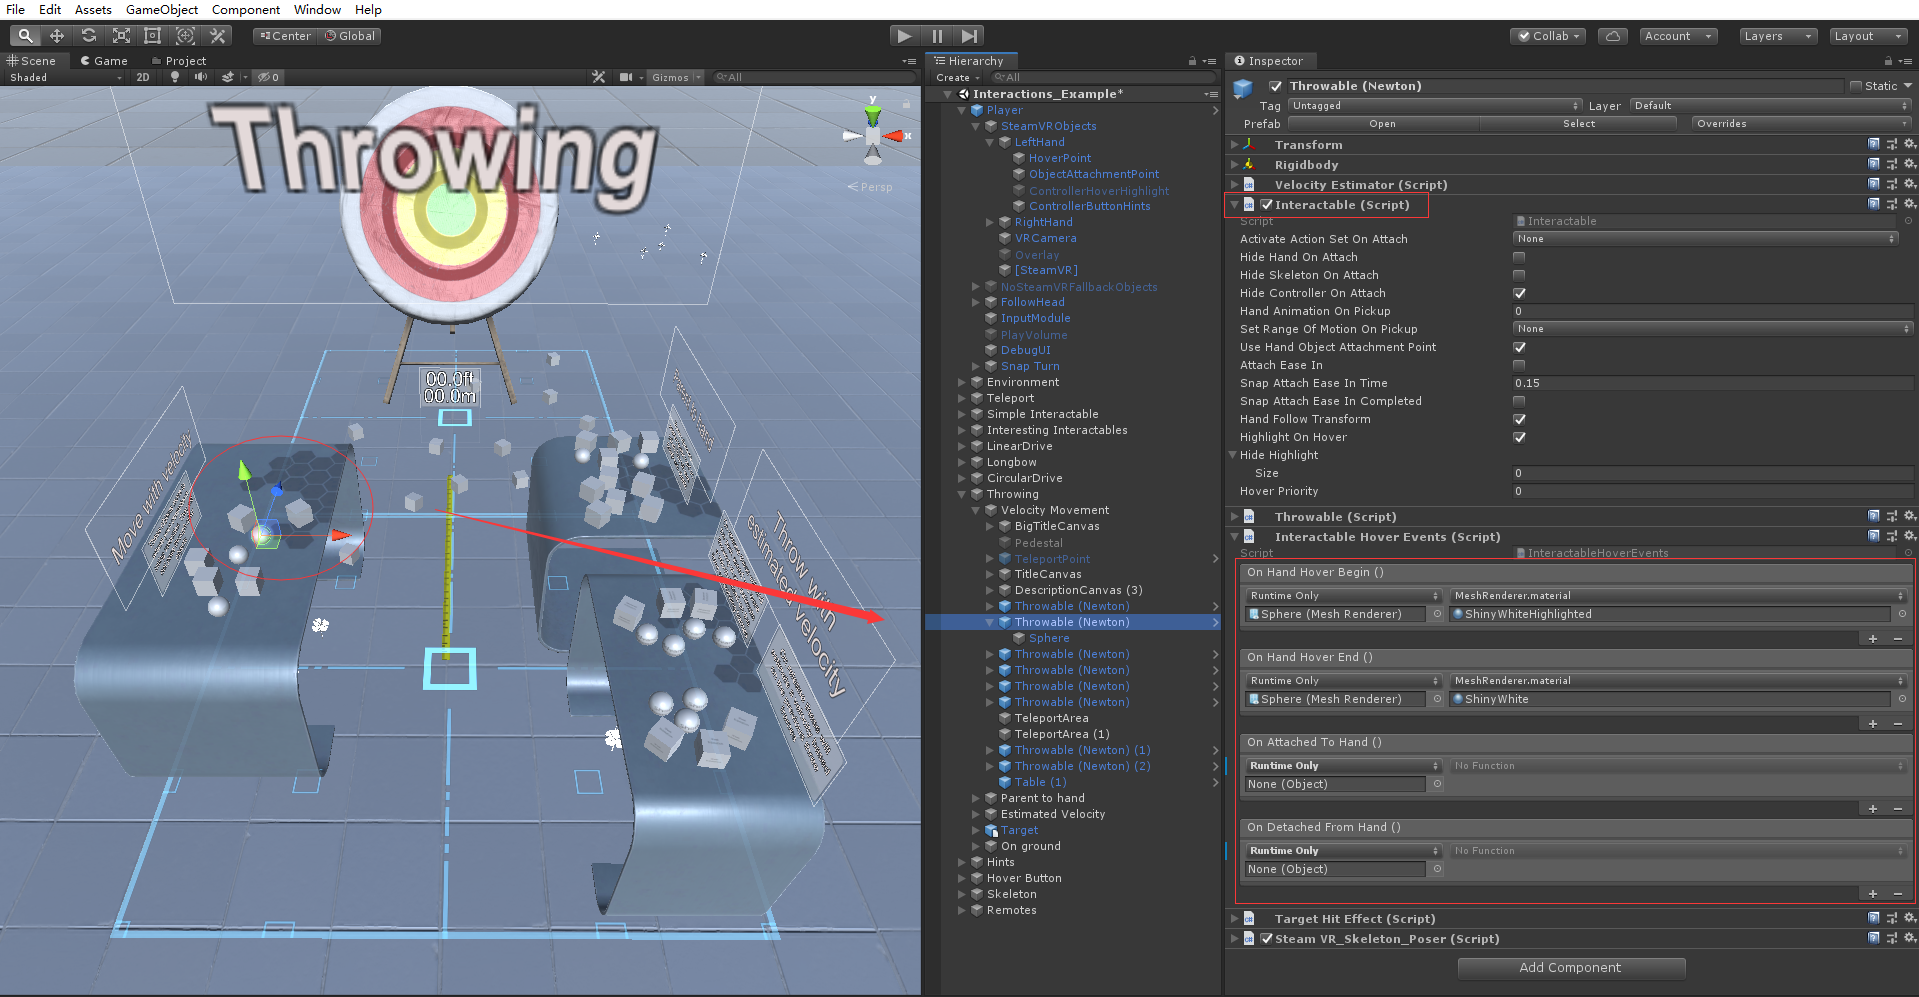Click the Play button

point(905,36)
